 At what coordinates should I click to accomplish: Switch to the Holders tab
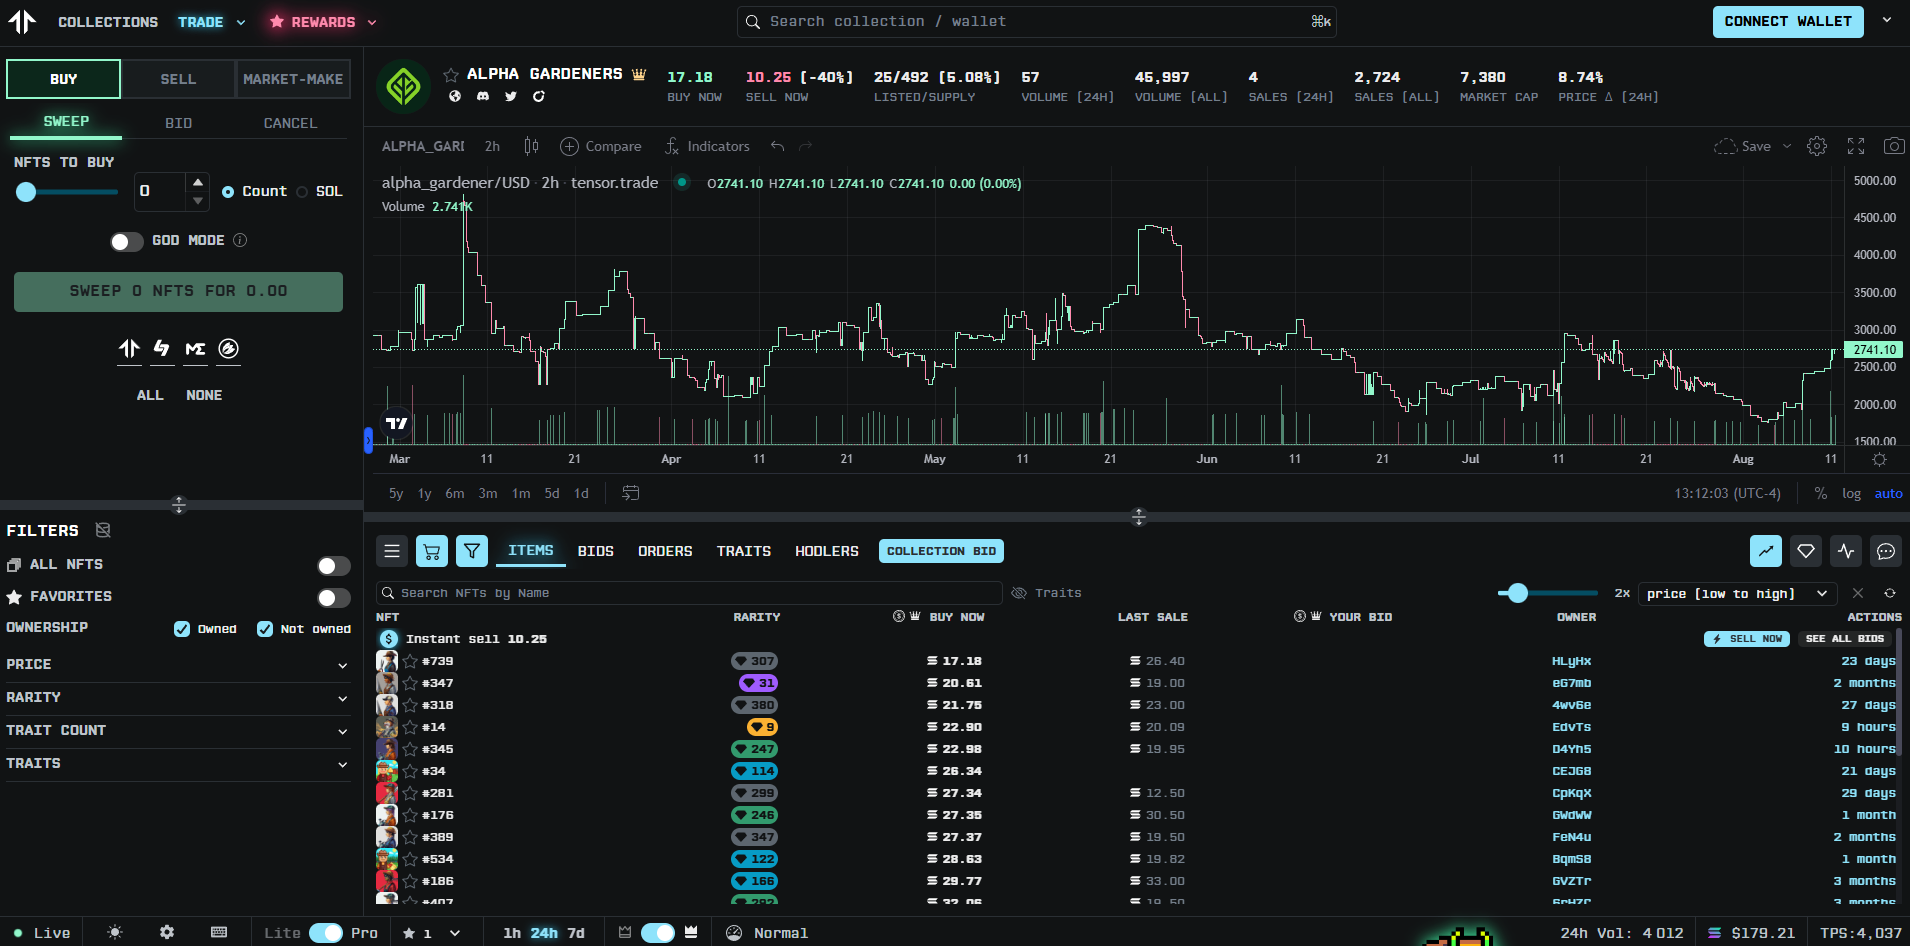click(826, 551)
